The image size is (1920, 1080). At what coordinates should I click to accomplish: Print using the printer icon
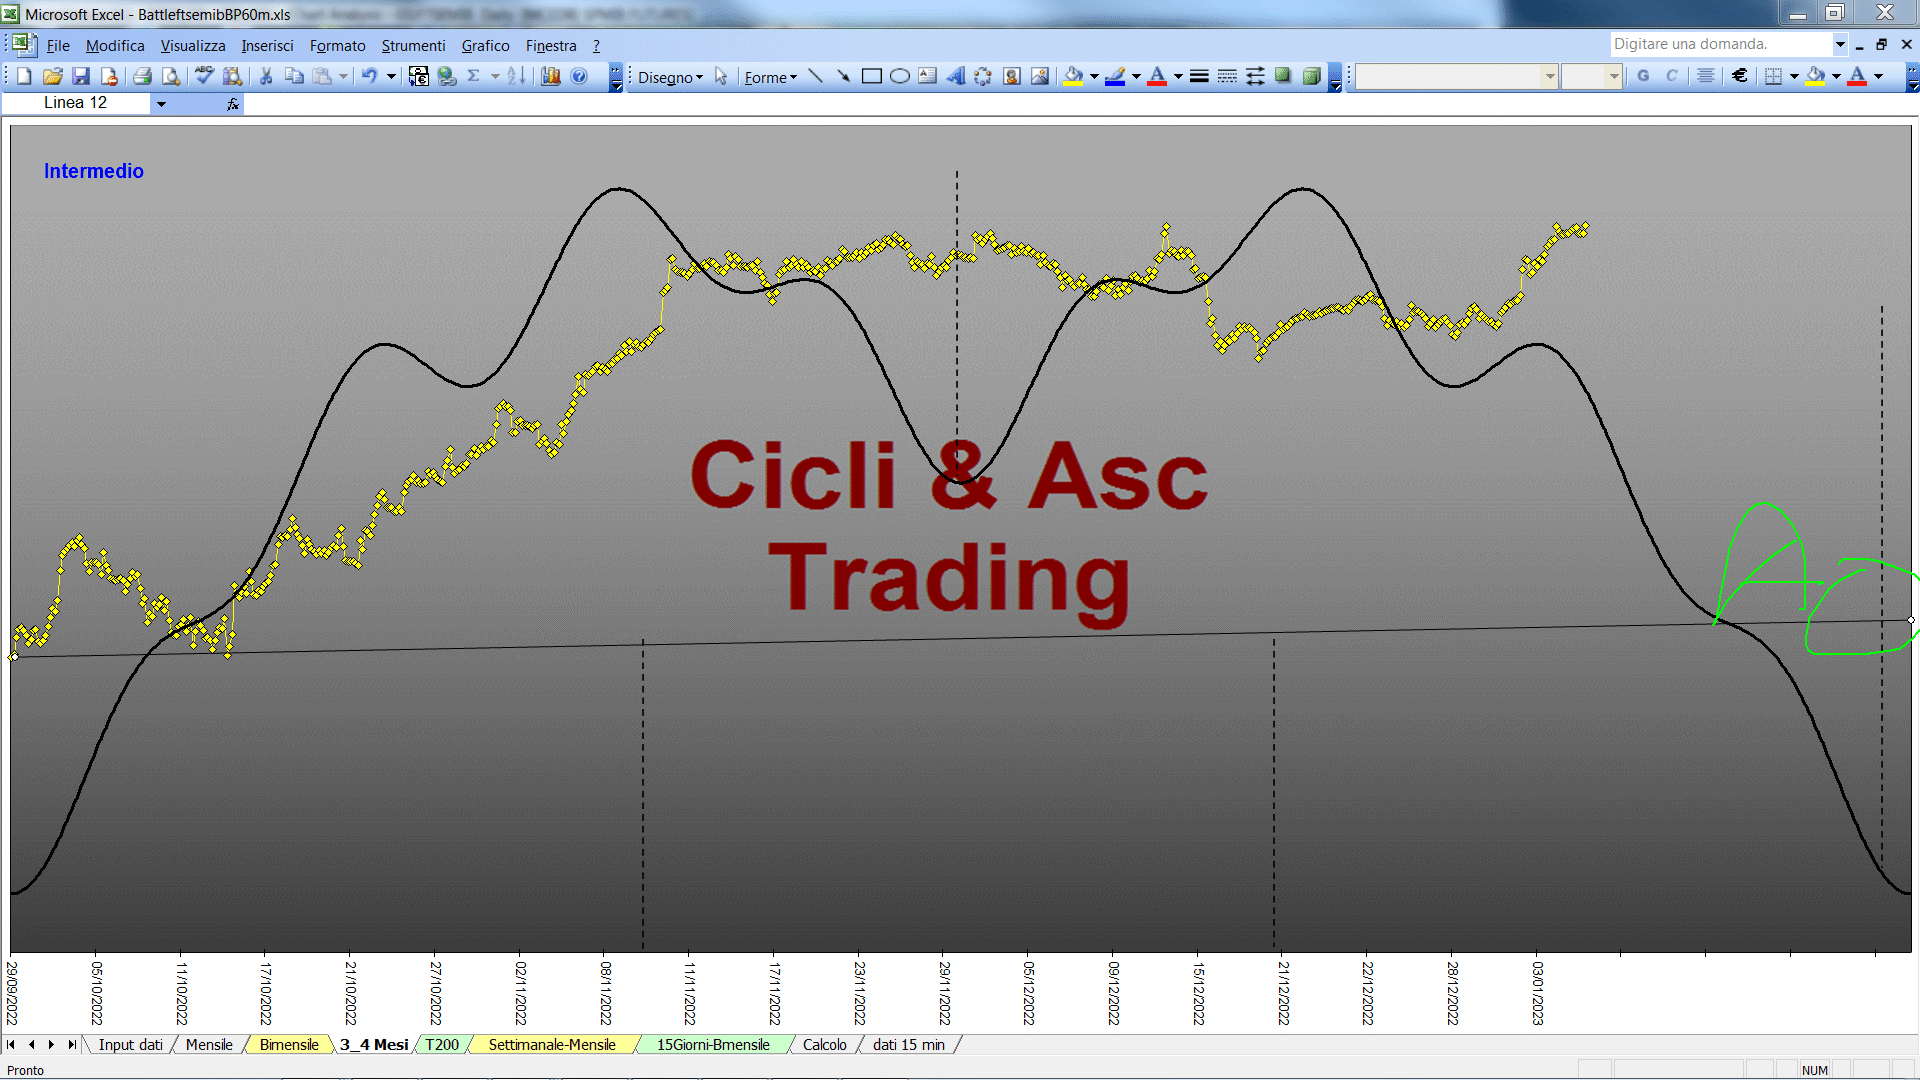(142, 76)
